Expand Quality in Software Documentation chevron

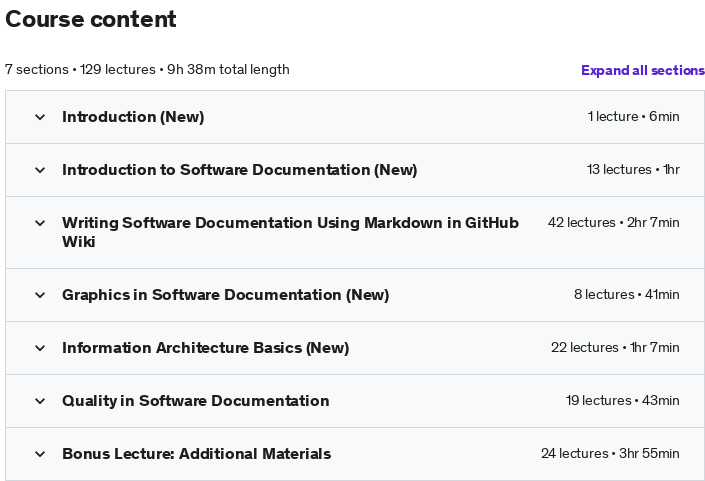[40, 401]
